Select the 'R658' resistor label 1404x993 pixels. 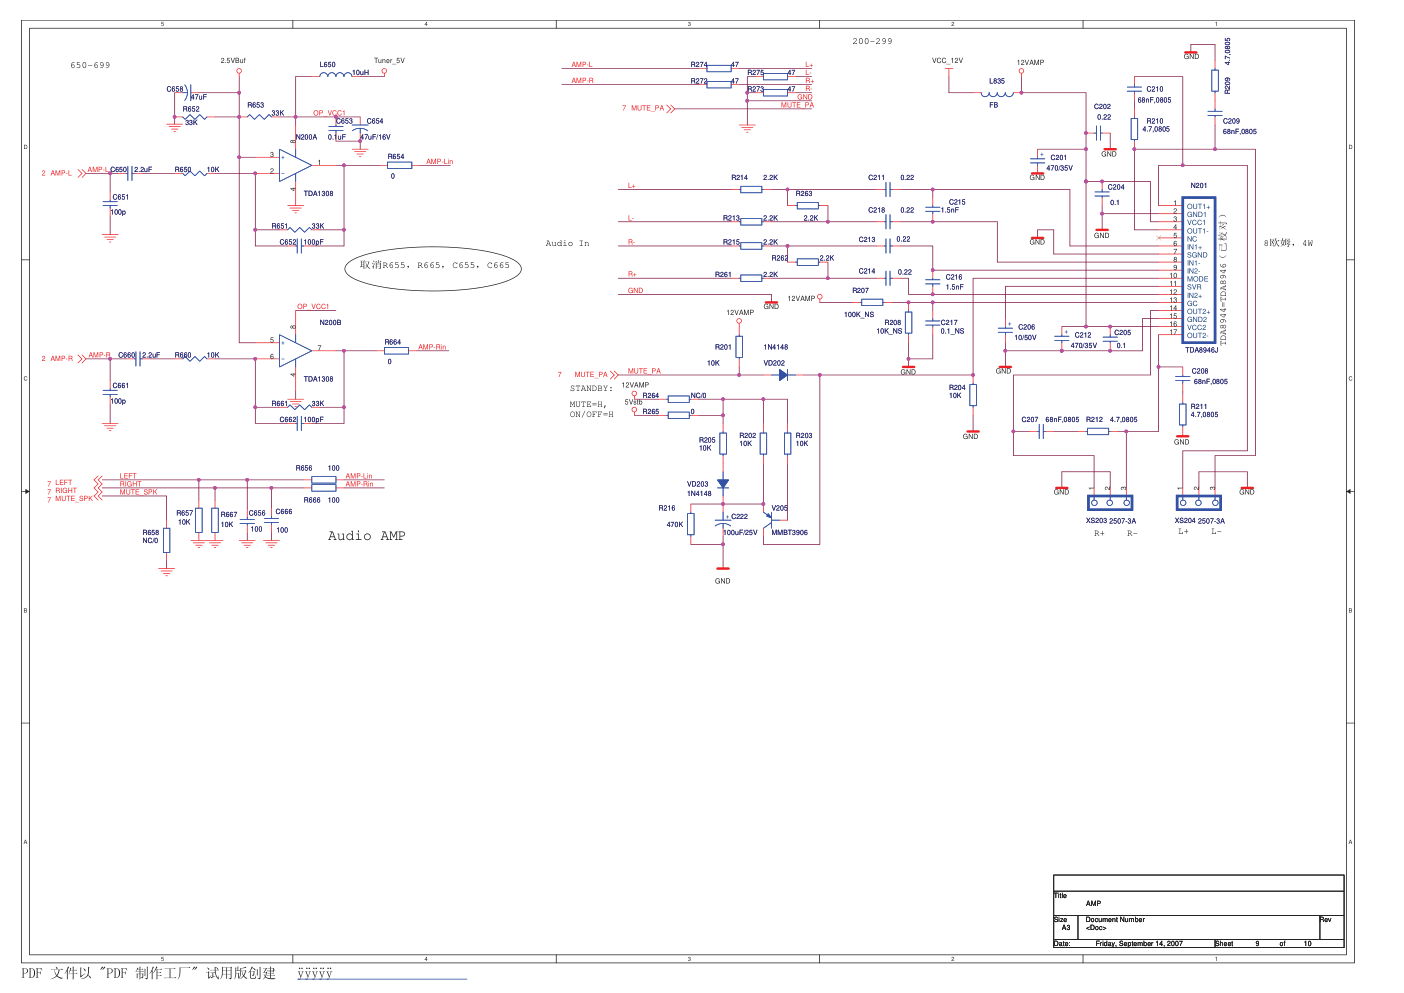click(x=150, y=533)
